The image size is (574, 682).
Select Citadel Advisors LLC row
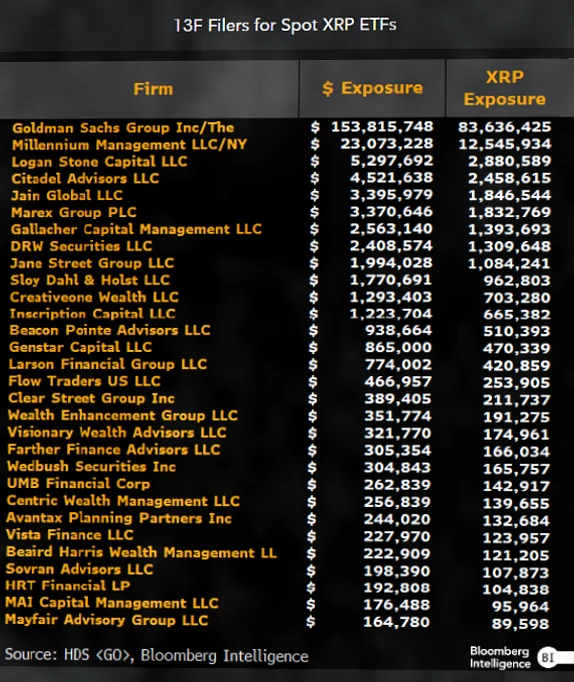point(281,178)
